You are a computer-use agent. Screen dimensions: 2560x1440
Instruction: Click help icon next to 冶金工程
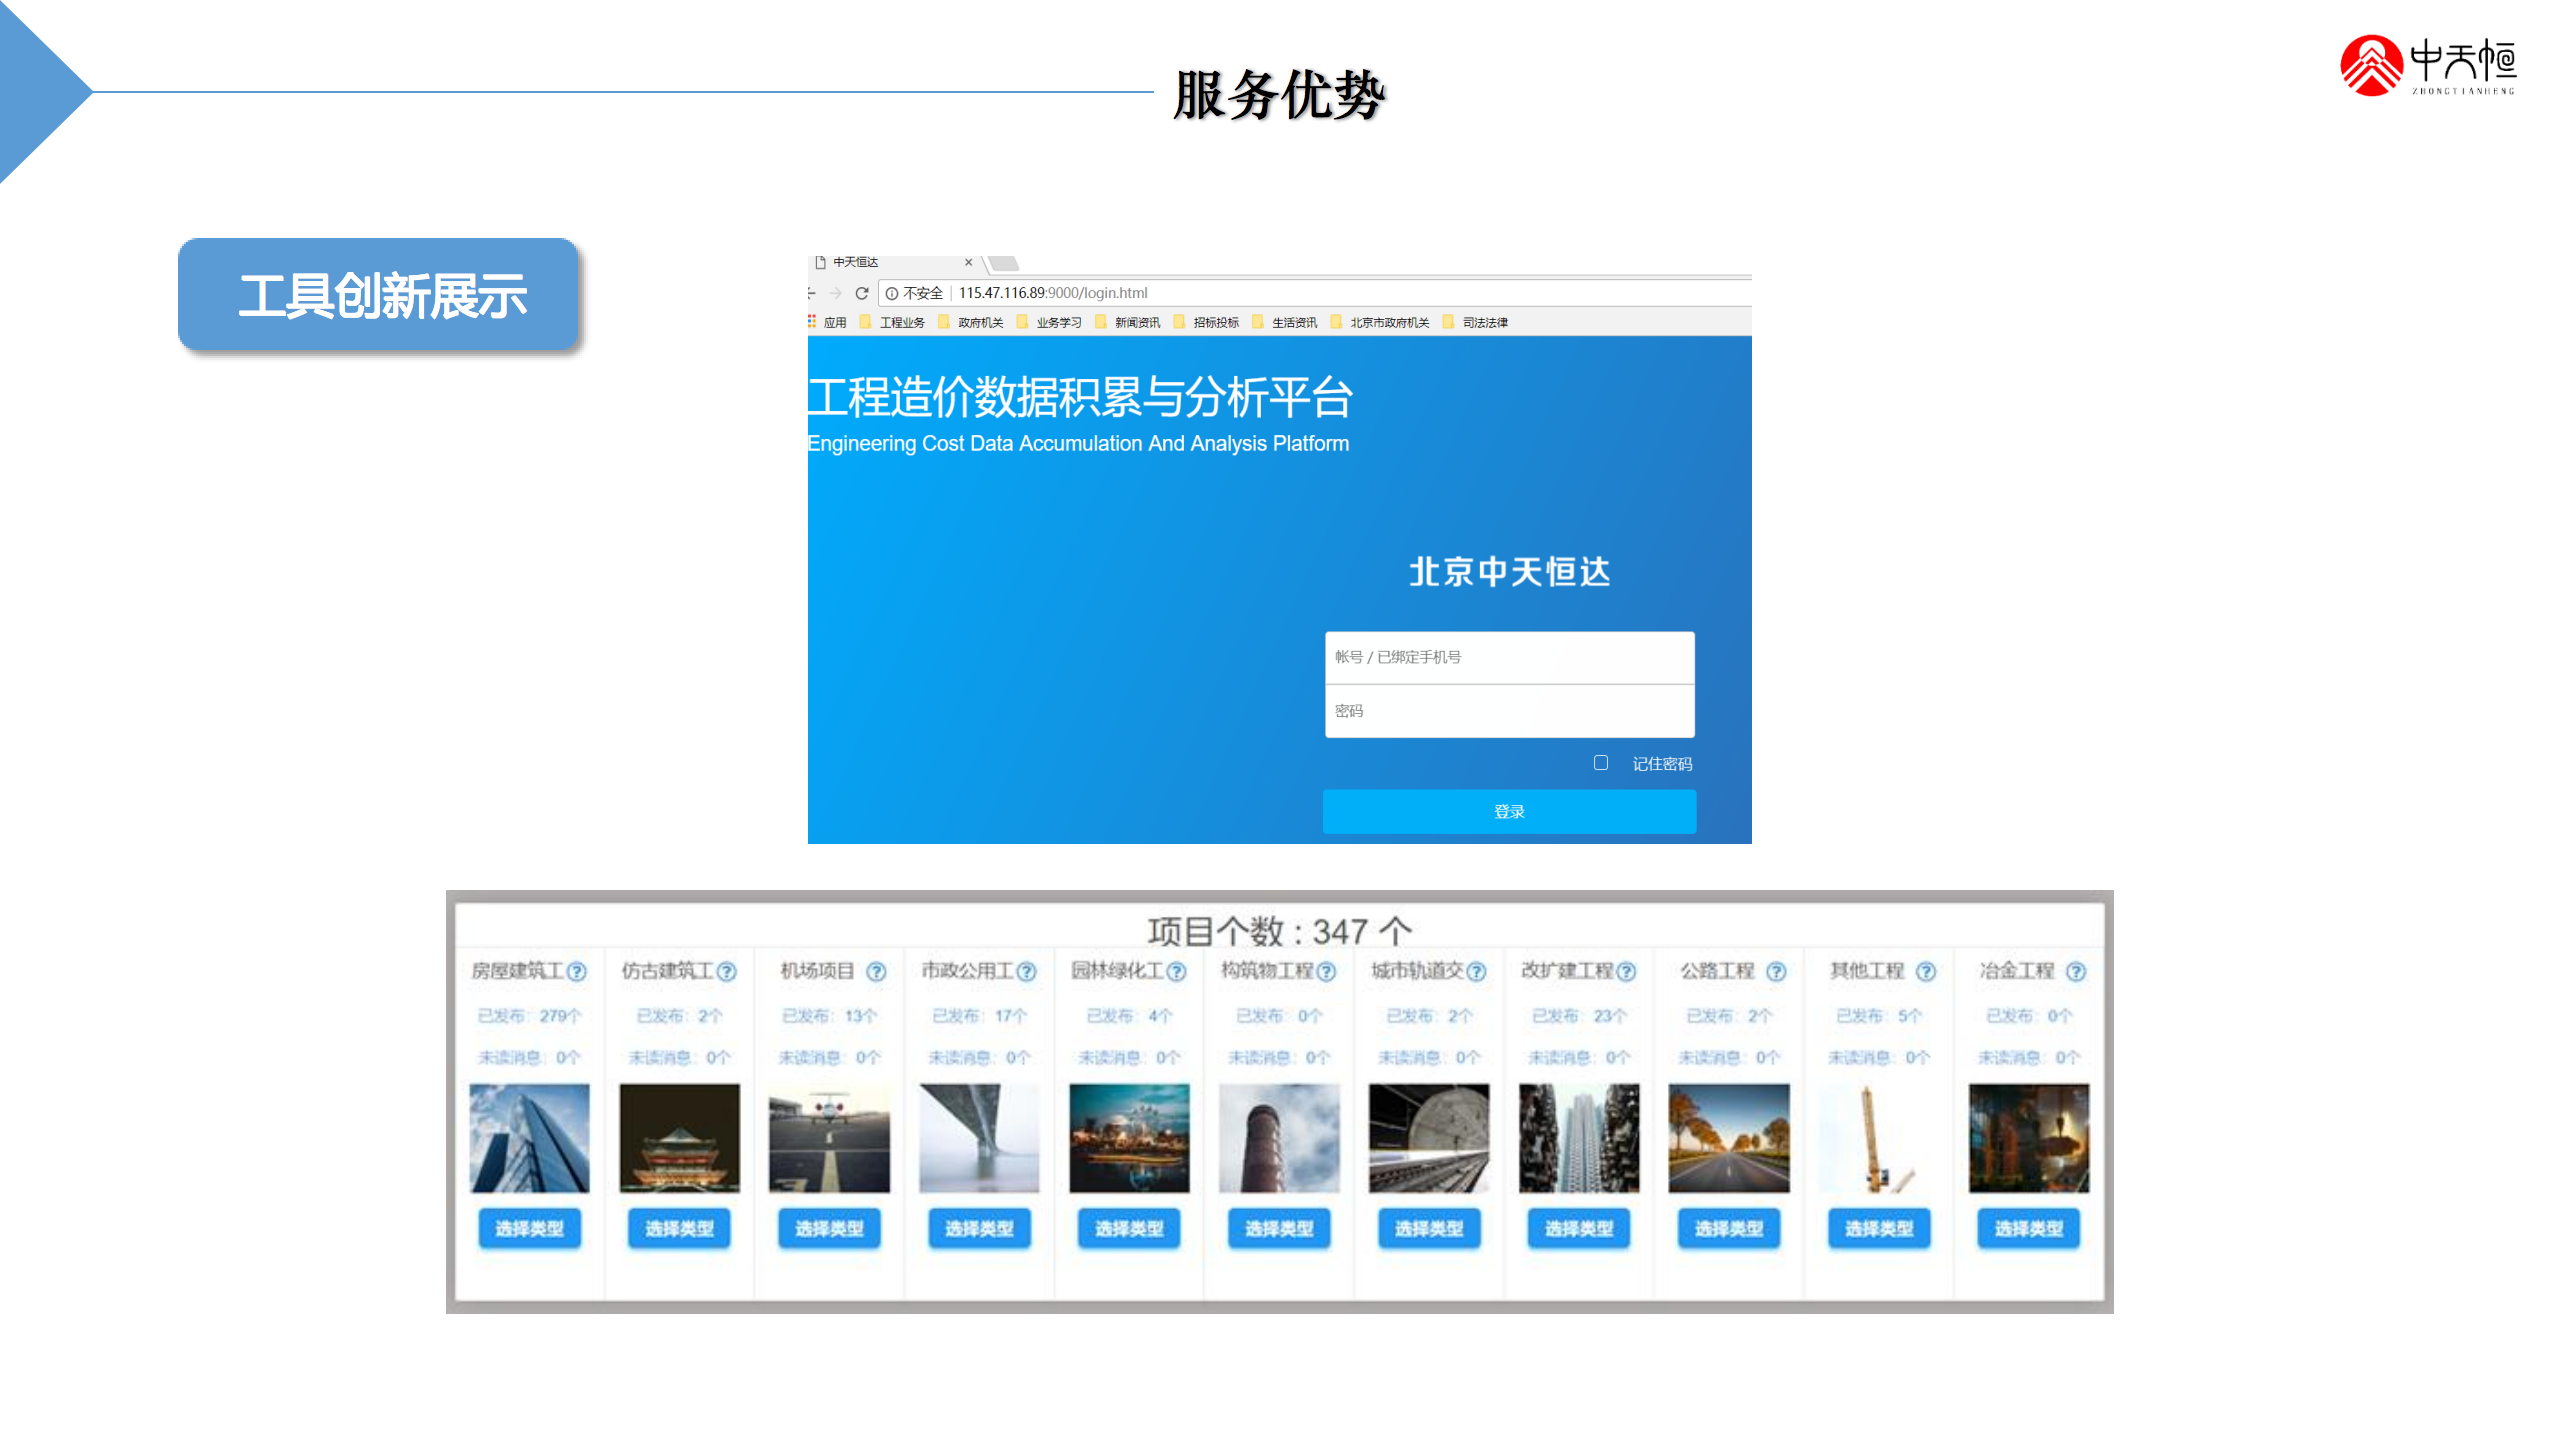tap(2076, 971)
